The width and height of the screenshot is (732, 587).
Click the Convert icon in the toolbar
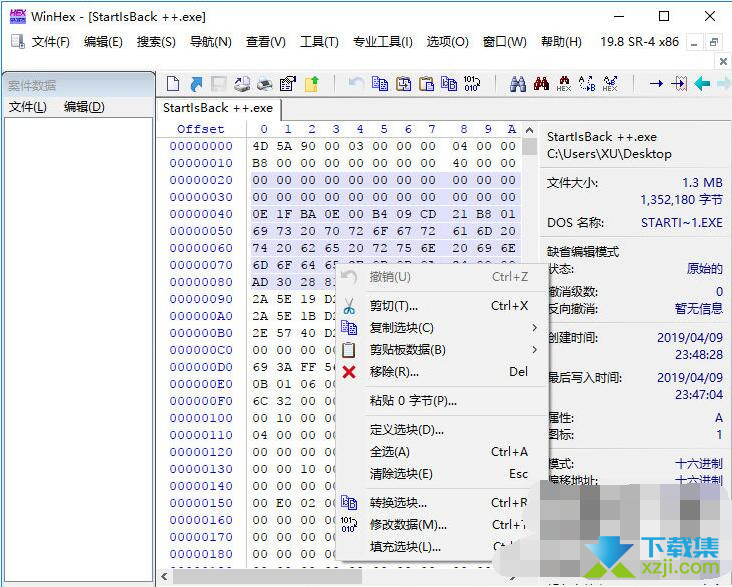(x=449, y=84)
